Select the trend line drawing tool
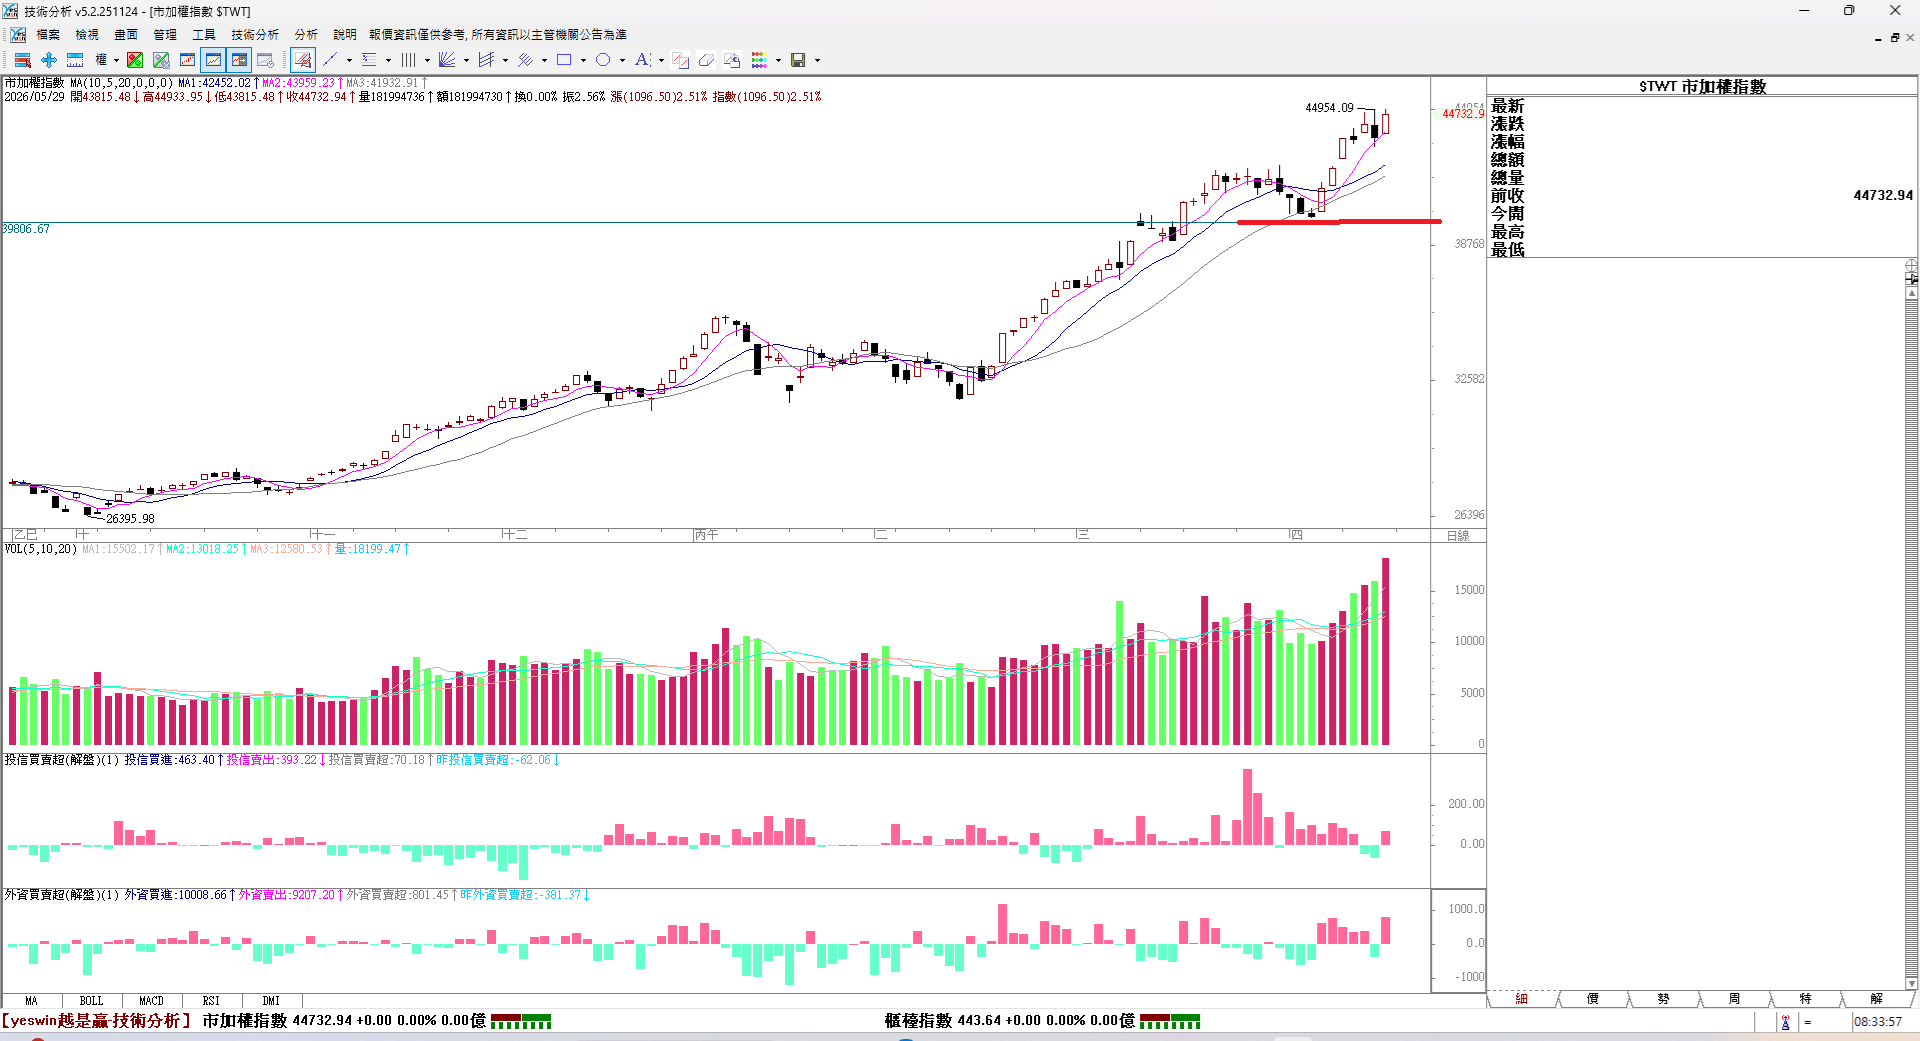Screen dimensions: 1920x1041 click(330, 60)
